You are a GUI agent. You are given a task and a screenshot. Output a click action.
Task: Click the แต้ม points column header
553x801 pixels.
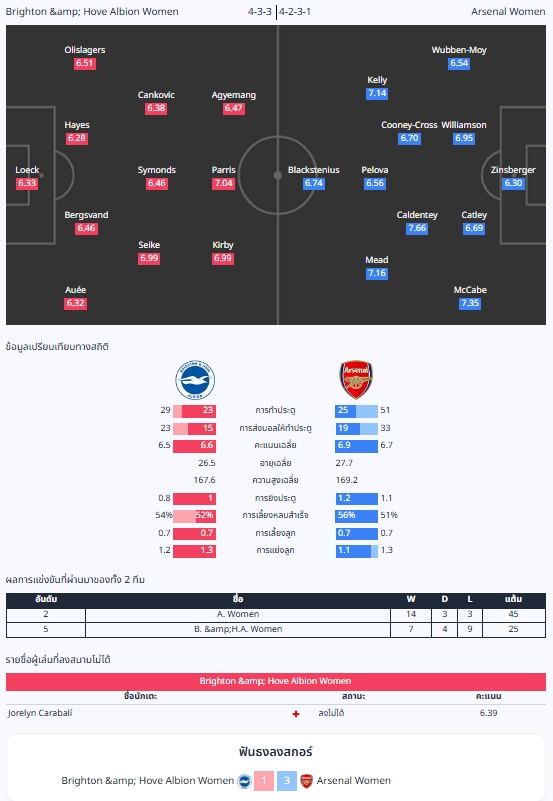[x=514, y=600]
